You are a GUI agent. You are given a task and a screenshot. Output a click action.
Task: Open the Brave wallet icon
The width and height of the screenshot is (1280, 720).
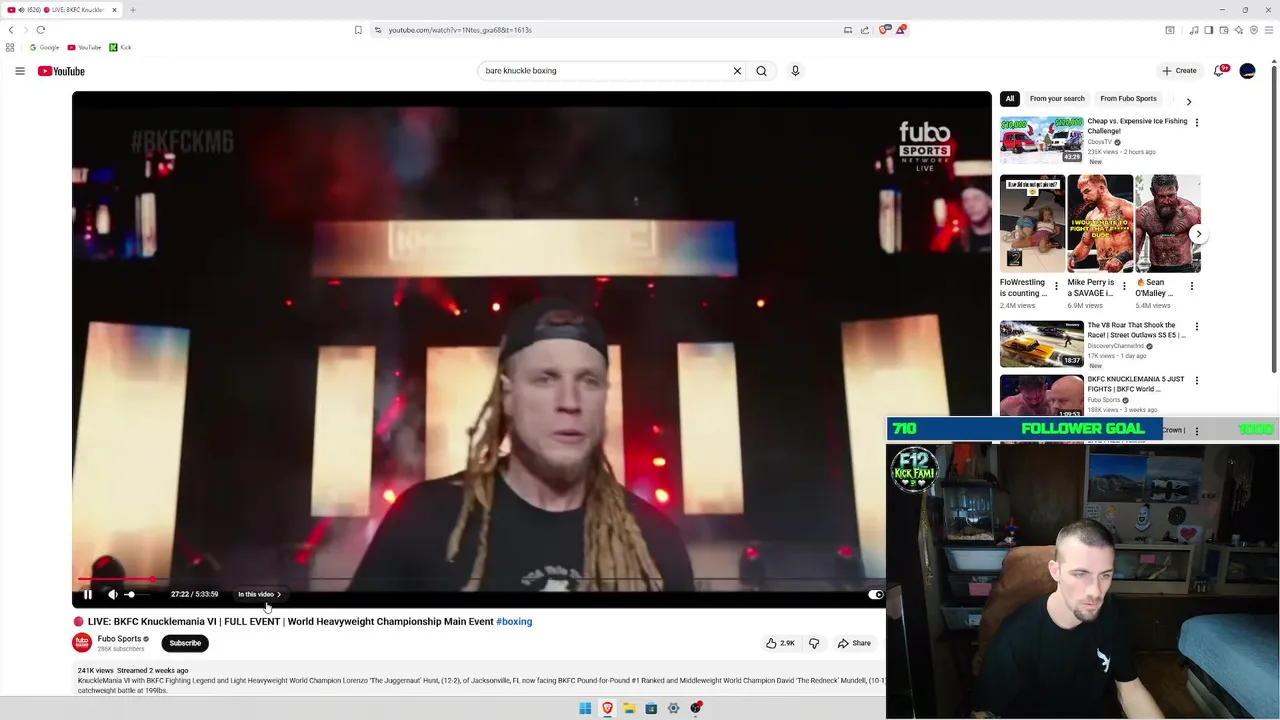[1224, 30]
